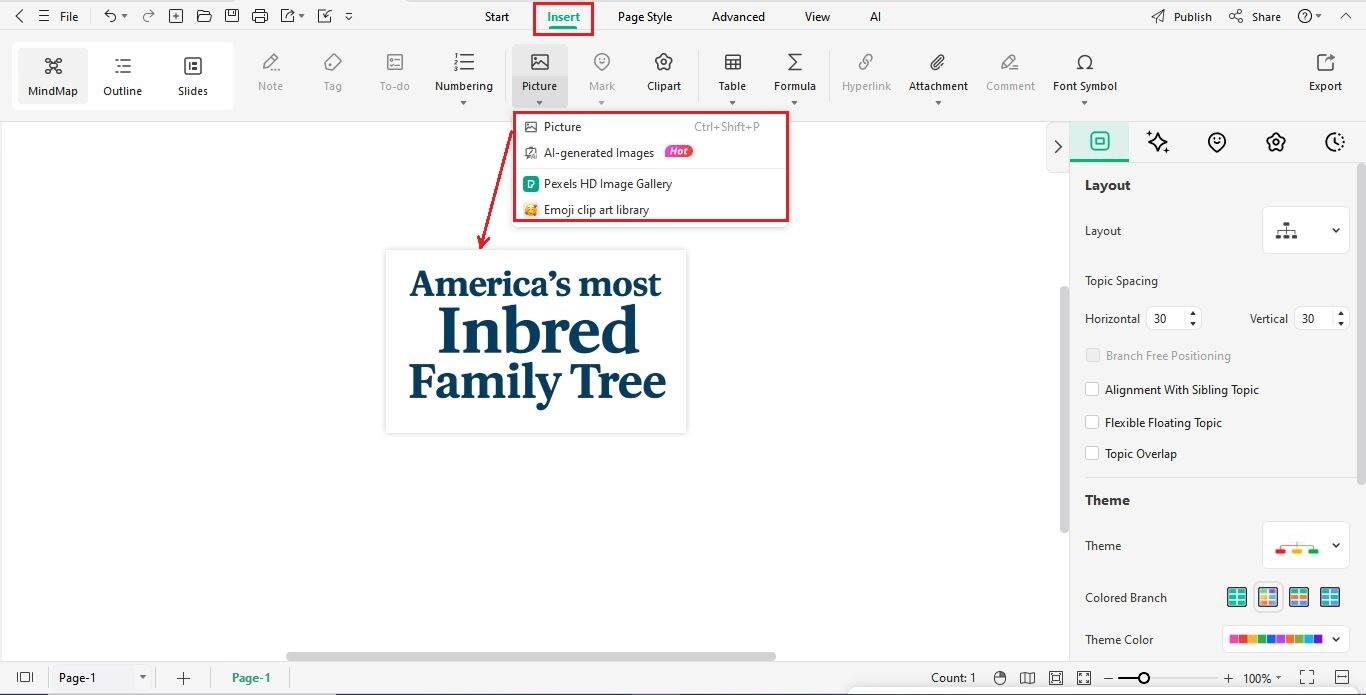
Task: Enable Topic Overlap checkbox
Action: point(1093,454)
